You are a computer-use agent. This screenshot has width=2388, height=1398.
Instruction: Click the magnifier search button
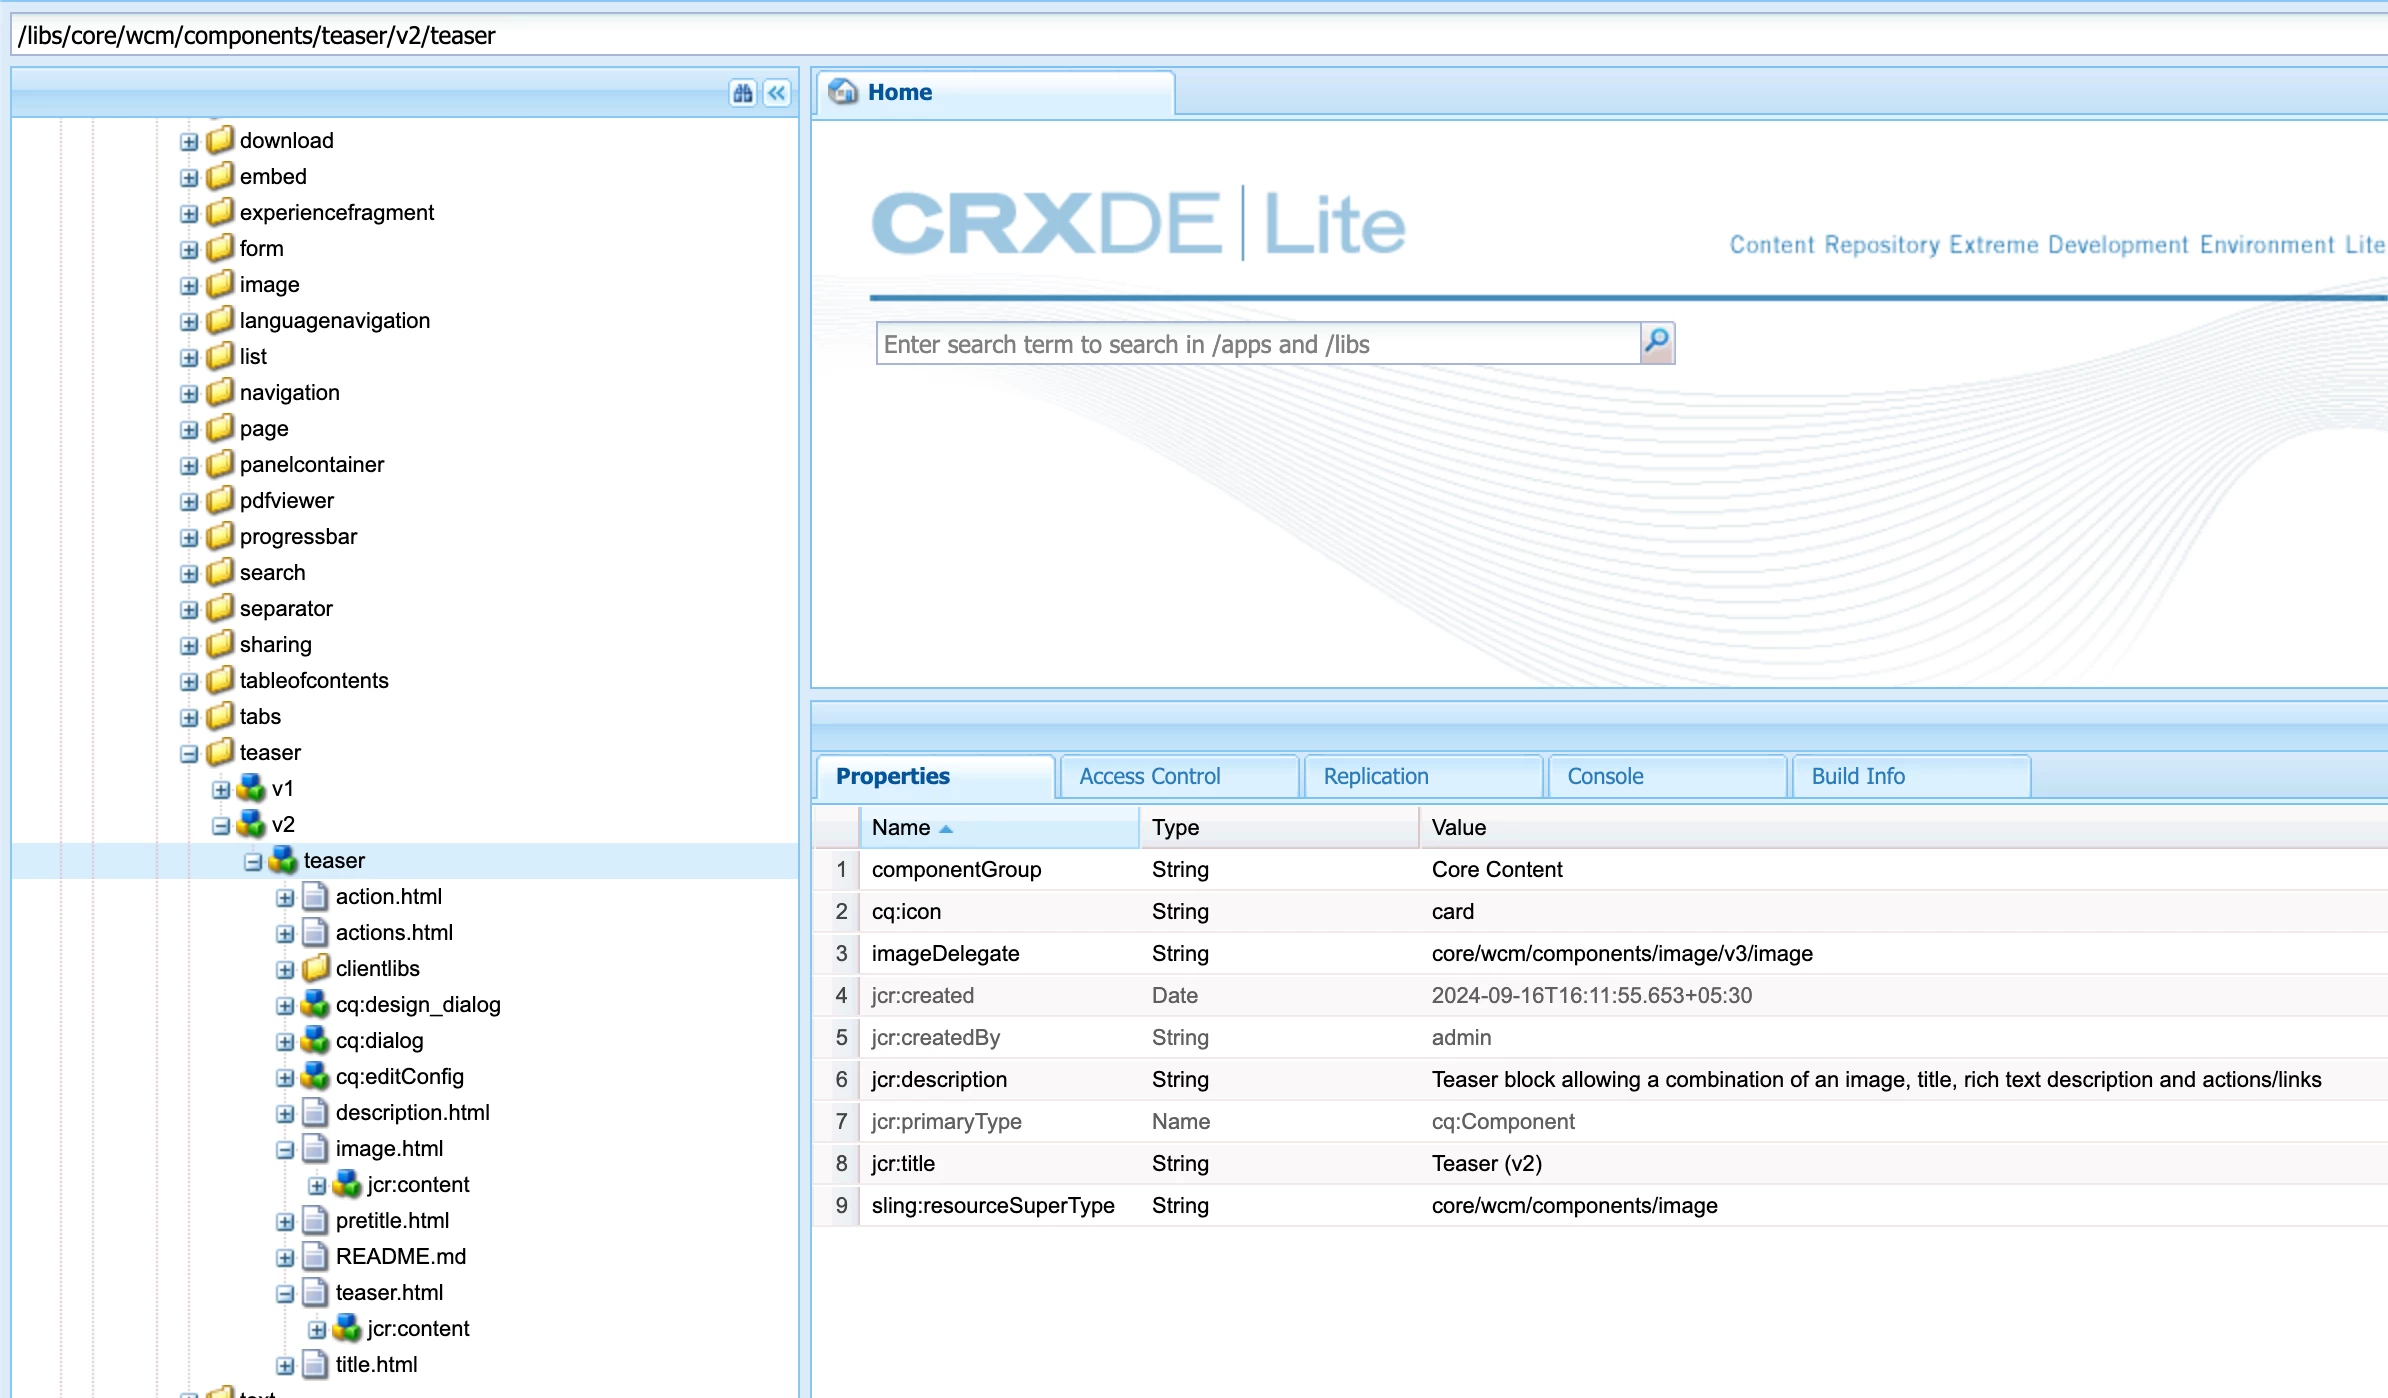[x=1657, y=343]
